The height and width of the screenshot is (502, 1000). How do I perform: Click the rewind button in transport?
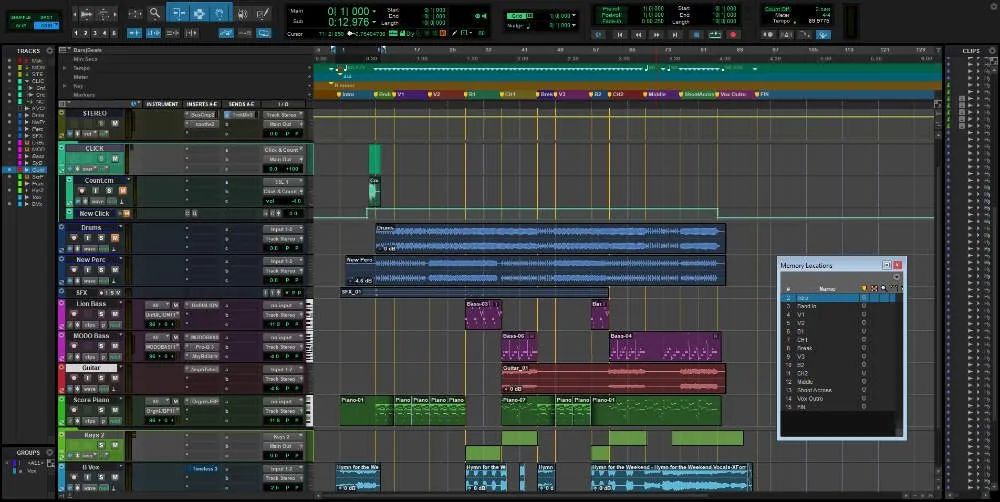[638, 34]
